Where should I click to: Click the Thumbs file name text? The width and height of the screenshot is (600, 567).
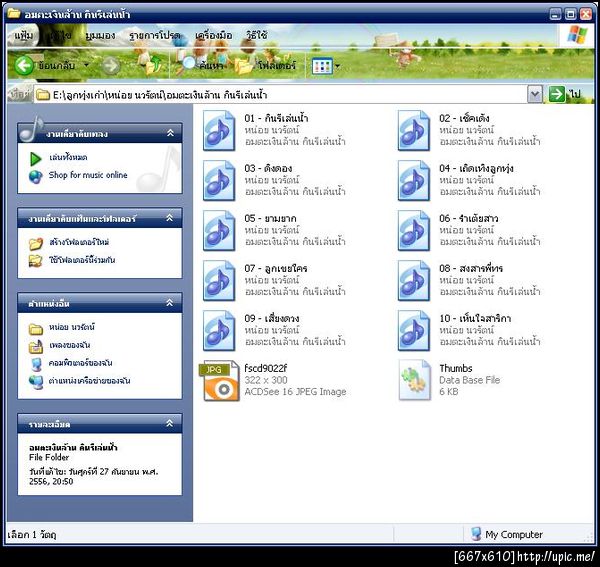[x=456, y=368]
